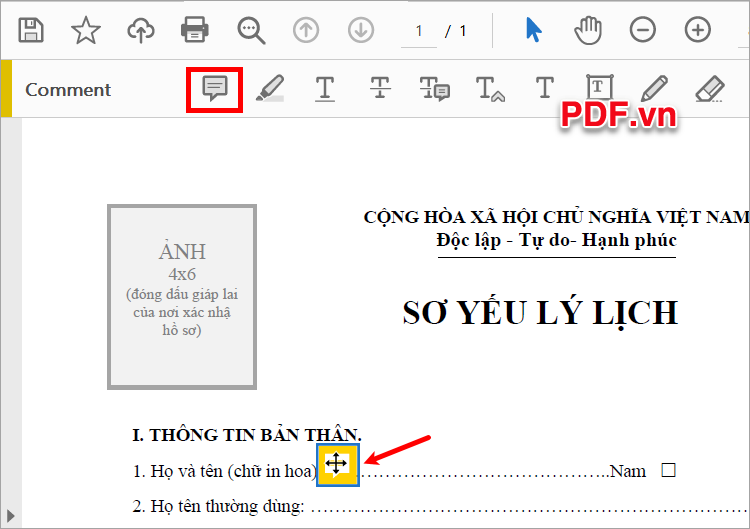Select the Highlight text marker tool

(x=270, y=88)
